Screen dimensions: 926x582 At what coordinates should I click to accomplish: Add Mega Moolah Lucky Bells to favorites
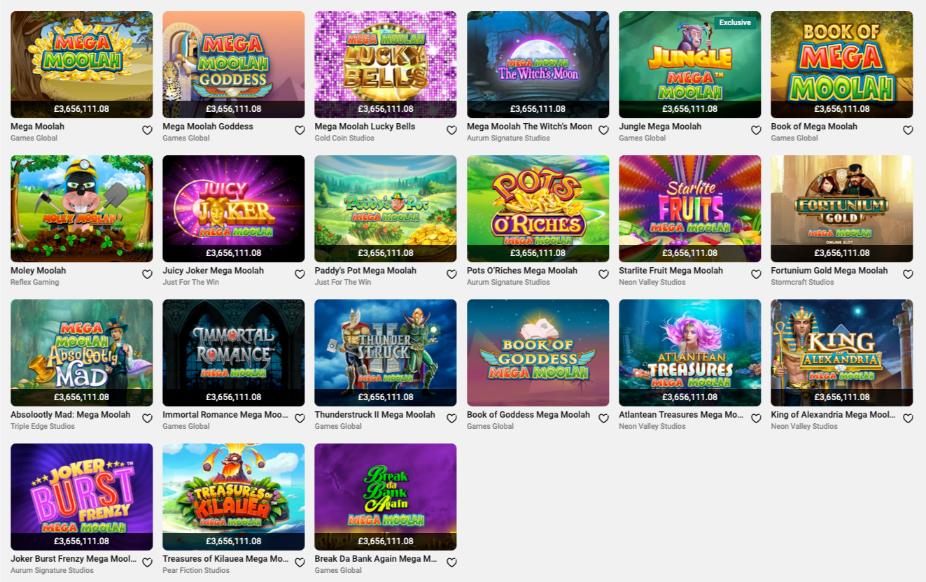click(451, 130)
